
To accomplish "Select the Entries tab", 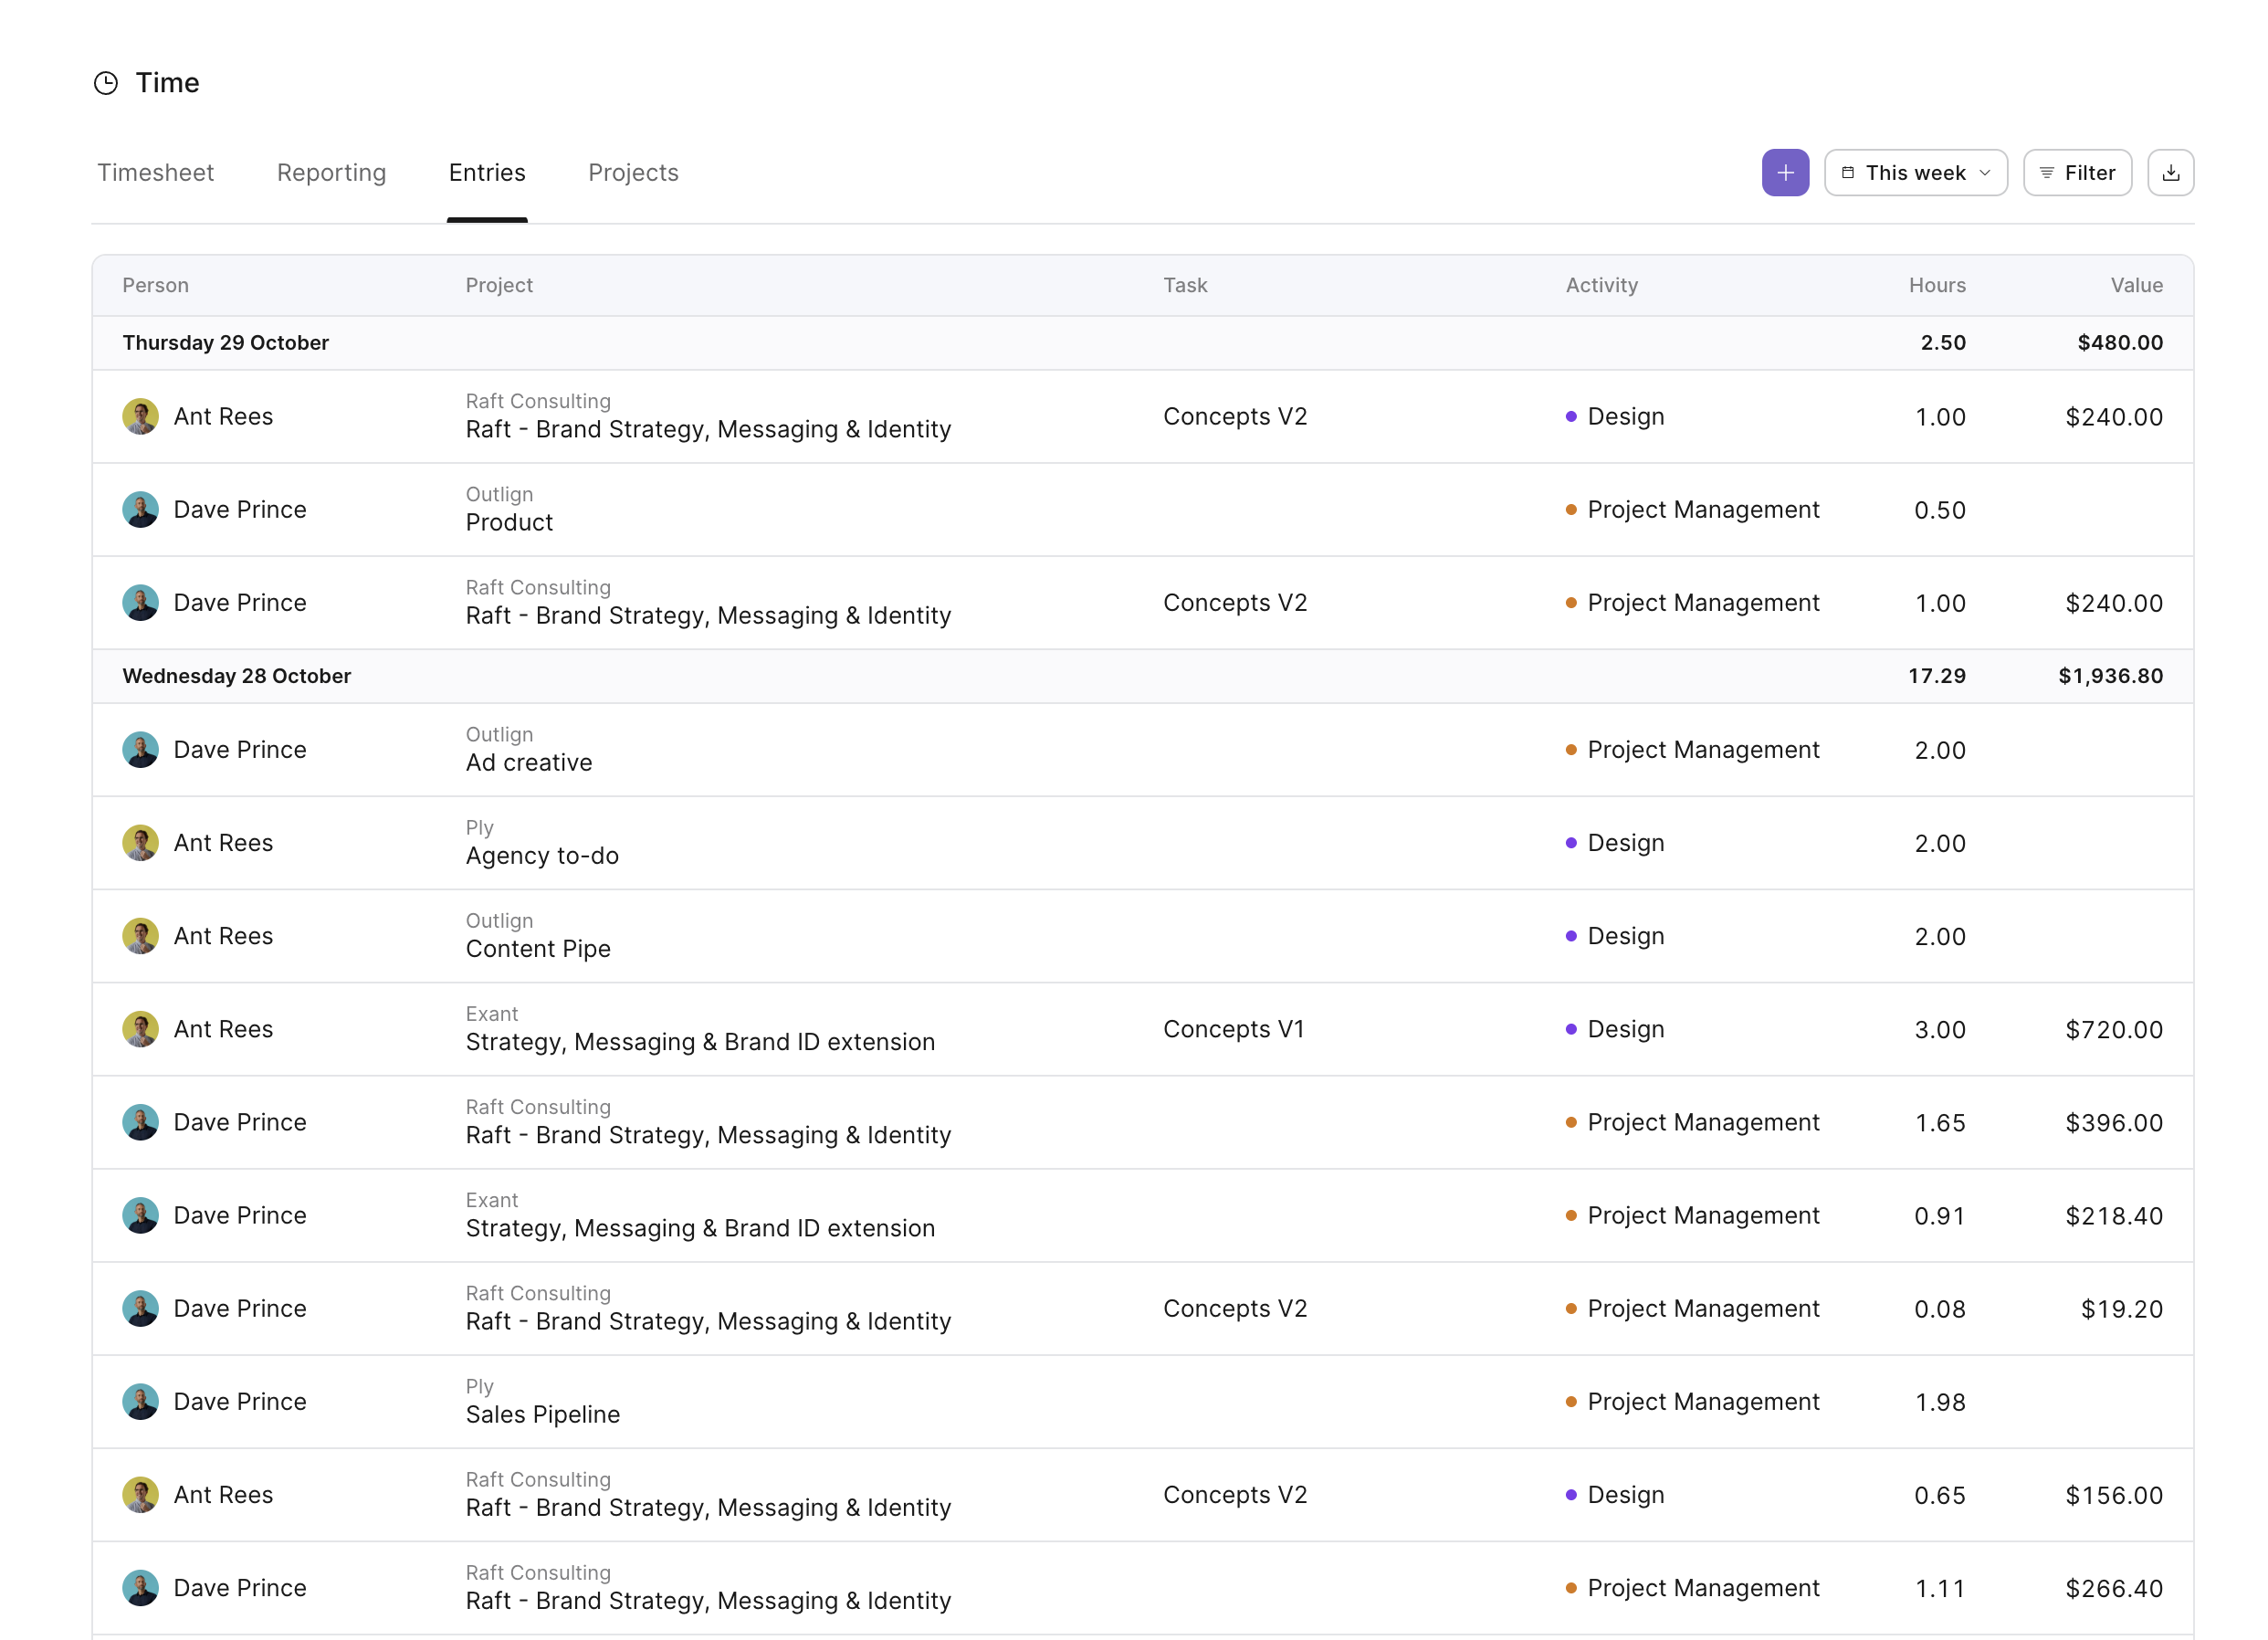I will pos(487,173).
